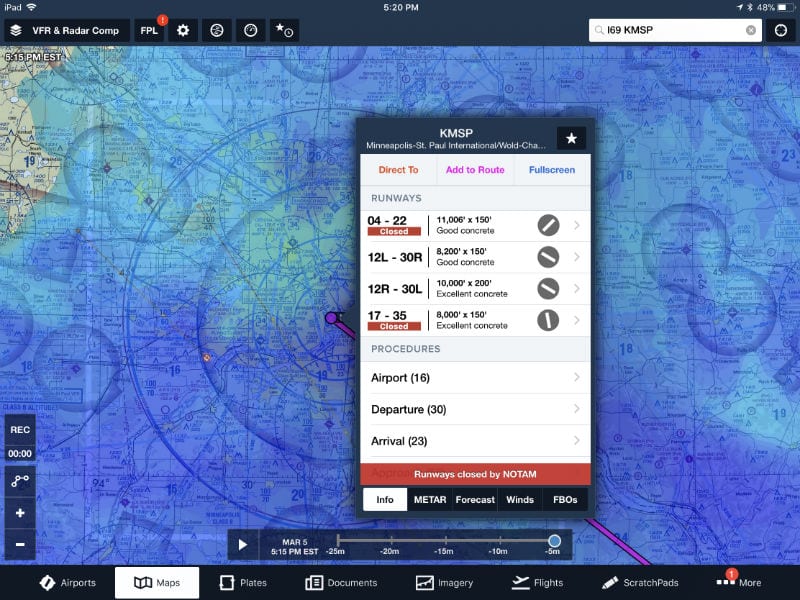The width and height of the screenshot is (800, 600).
Task: Open runway 12L - 30R details
Action: 476,257
